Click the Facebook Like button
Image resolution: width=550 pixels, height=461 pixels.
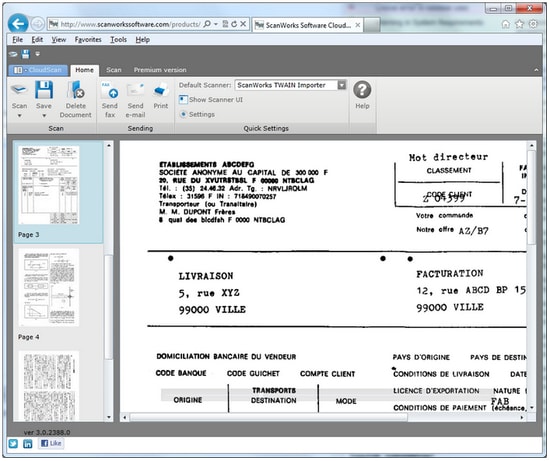(52, 443)
